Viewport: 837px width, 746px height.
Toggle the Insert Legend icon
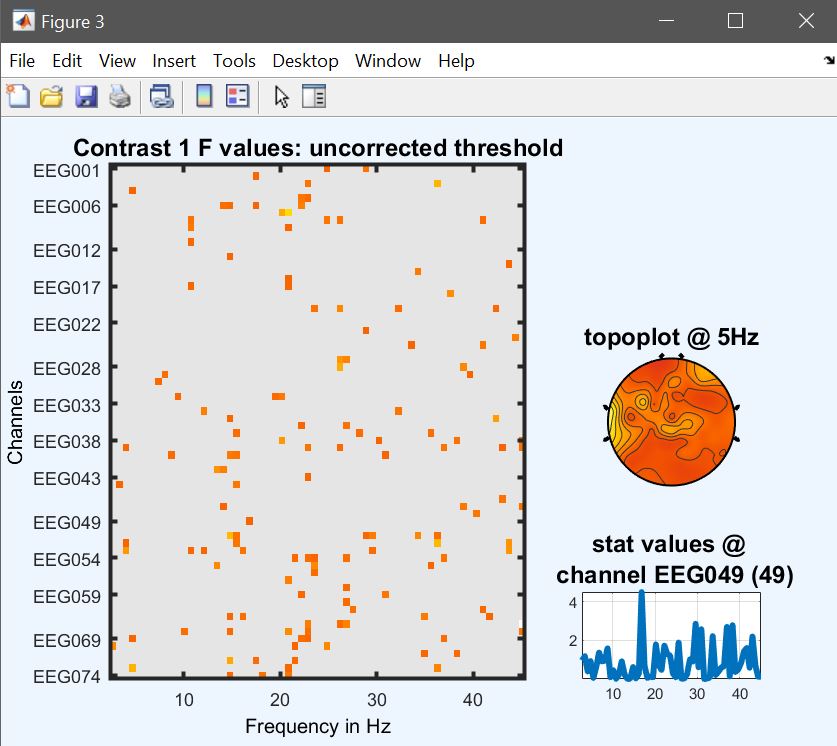(x=238, y=97)
